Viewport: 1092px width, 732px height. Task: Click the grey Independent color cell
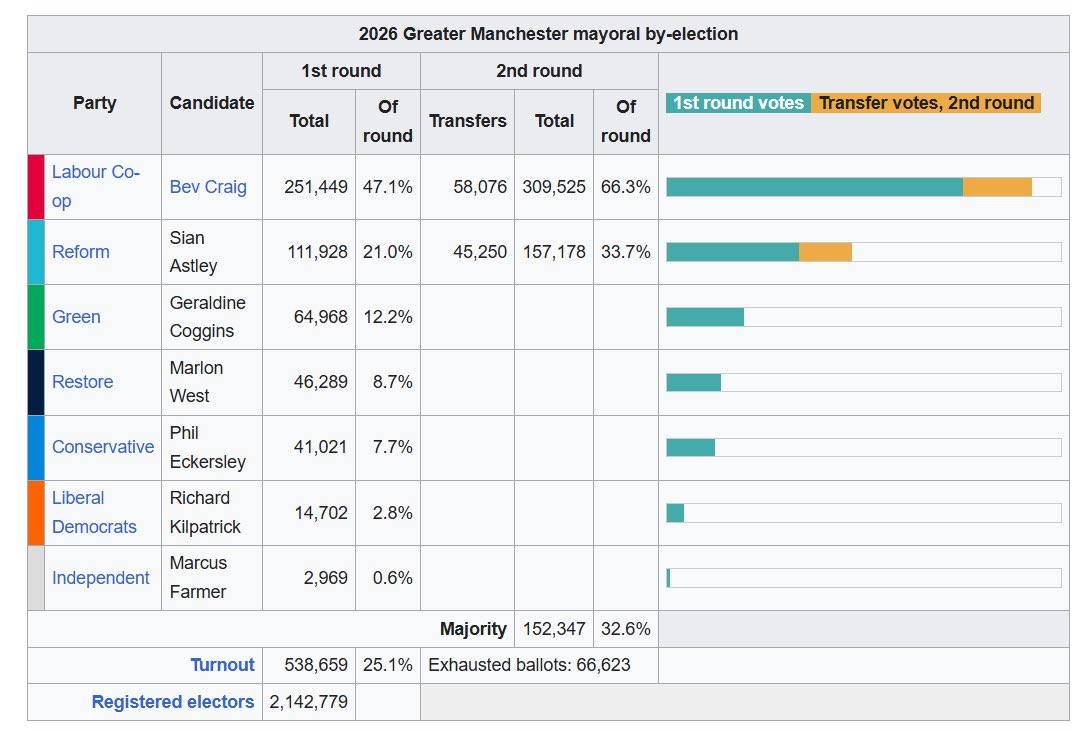tap(36, 578)
